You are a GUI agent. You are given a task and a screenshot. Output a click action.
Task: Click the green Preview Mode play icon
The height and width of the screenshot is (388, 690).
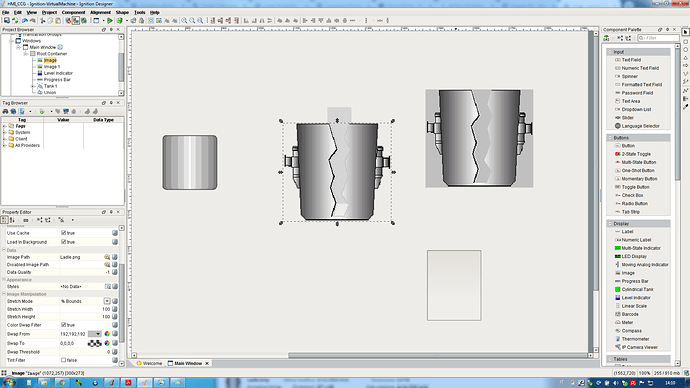click(110, 21)
